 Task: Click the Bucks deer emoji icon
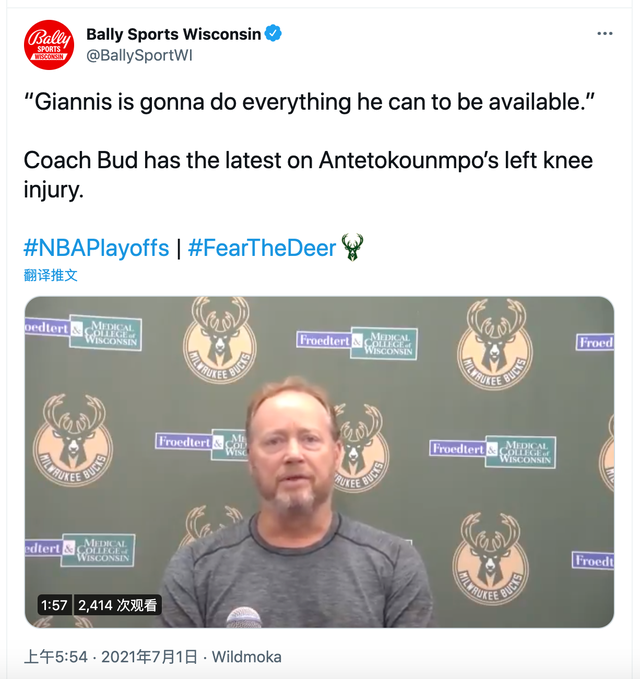pyautogui.click(x=352, y=247)
